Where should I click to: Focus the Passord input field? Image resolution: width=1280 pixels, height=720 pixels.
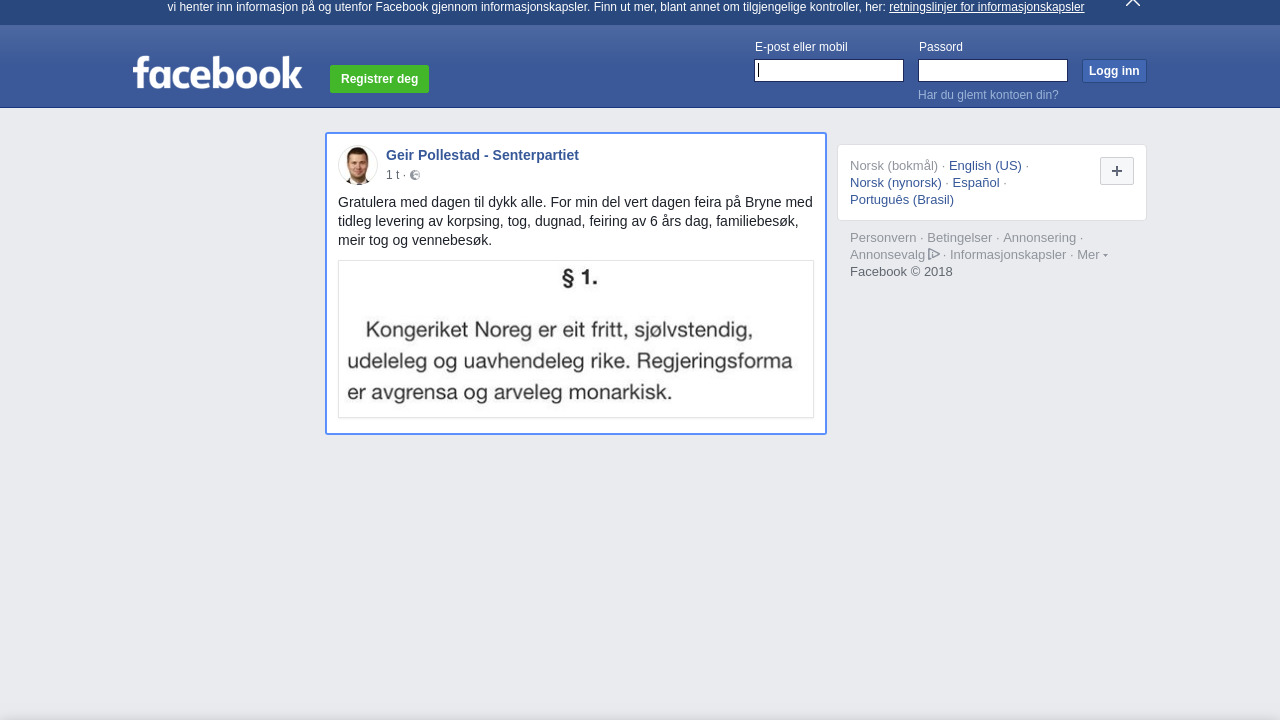(x=993, y=70)
